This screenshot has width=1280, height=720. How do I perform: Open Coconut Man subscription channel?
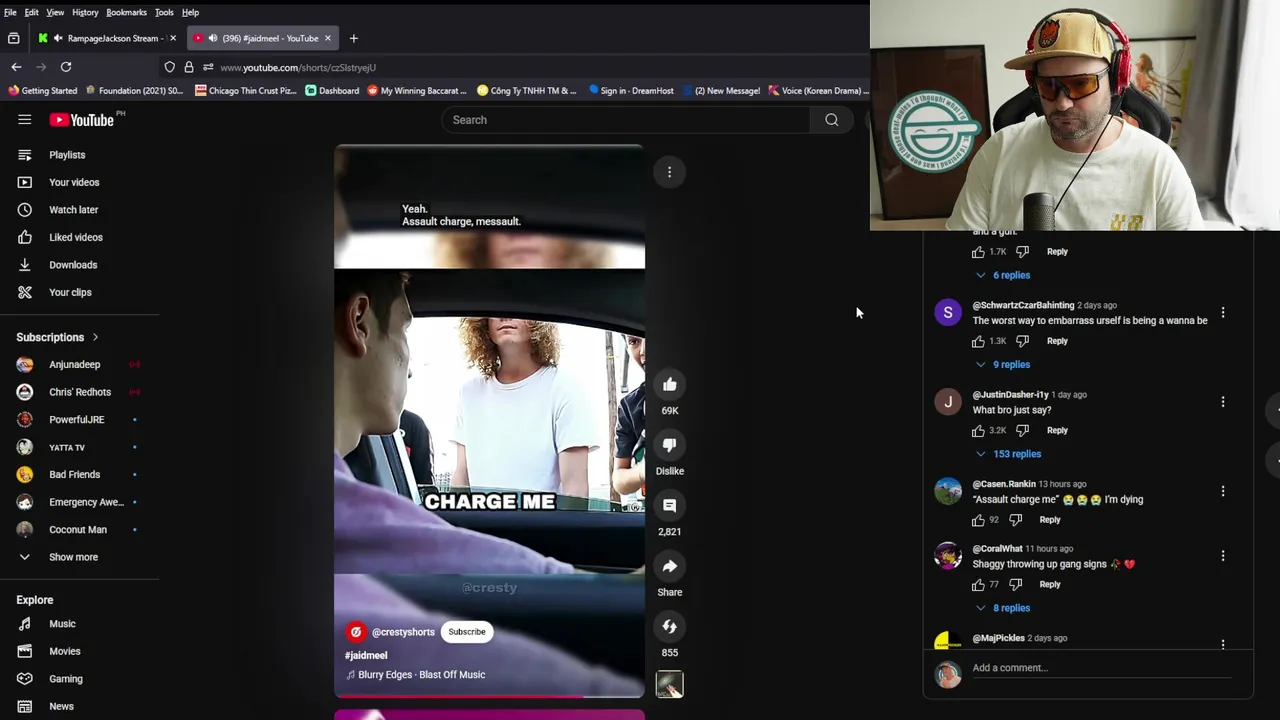(80, 530)
